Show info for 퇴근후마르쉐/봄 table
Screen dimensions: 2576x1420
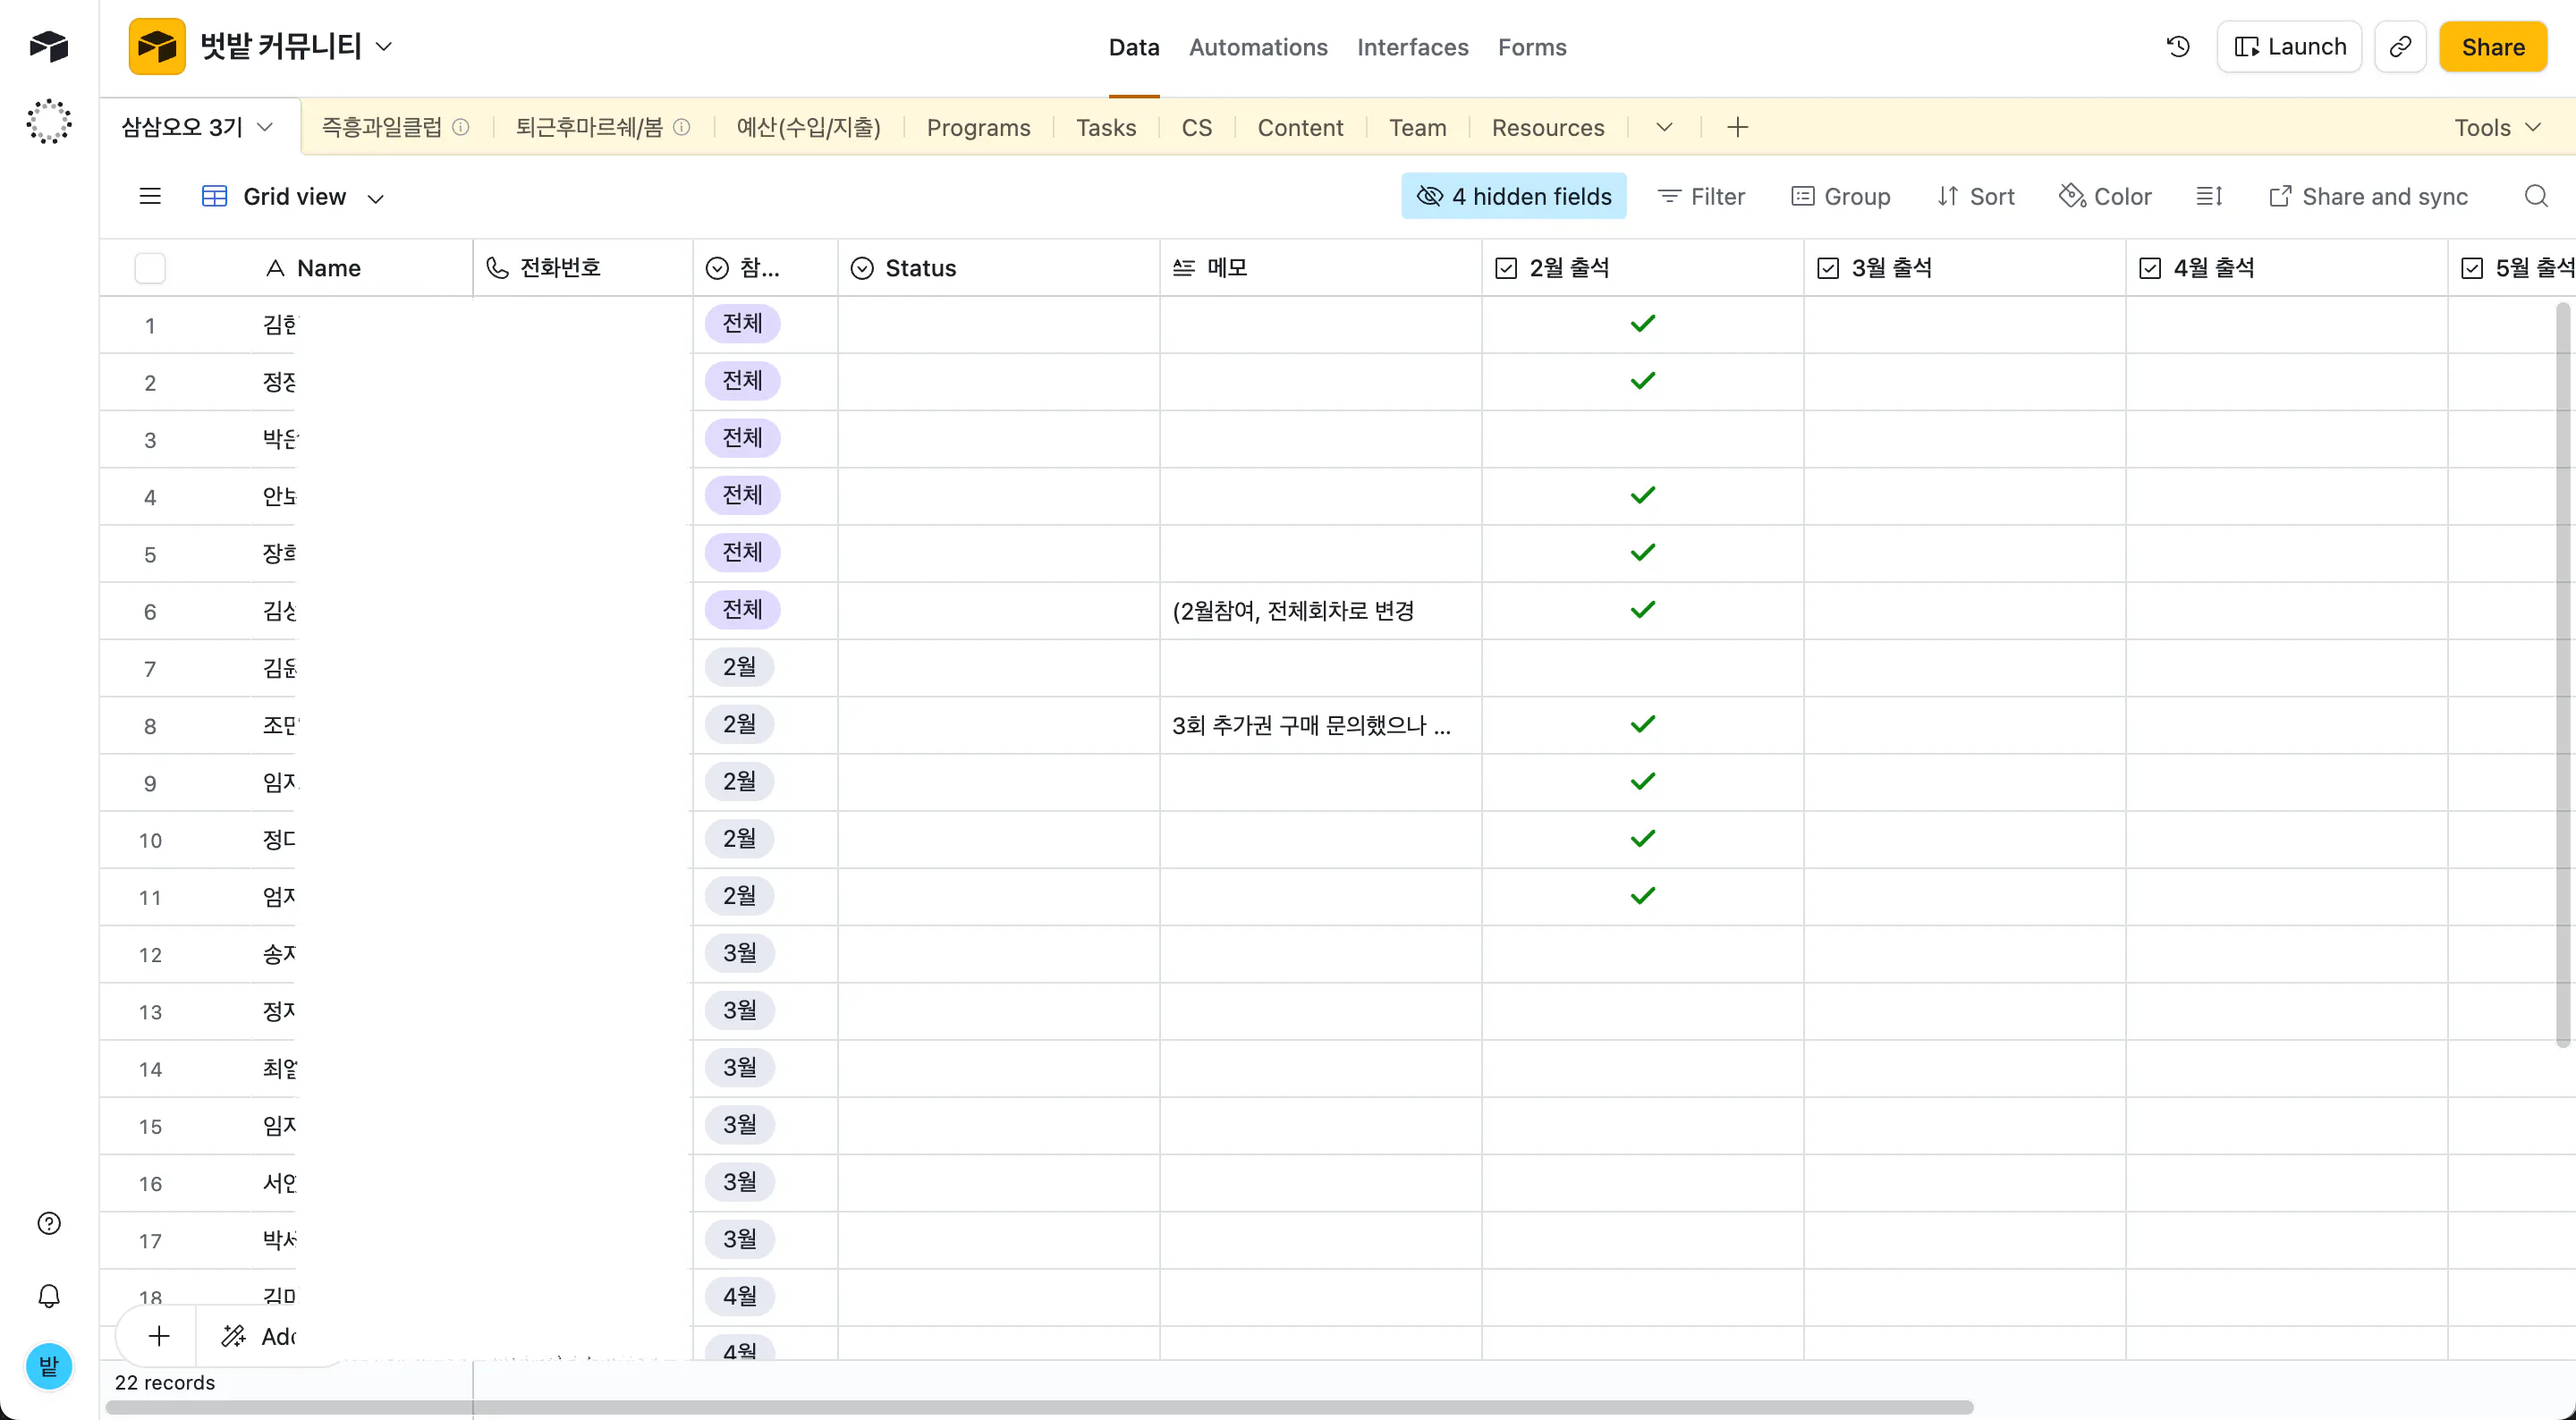681,127
